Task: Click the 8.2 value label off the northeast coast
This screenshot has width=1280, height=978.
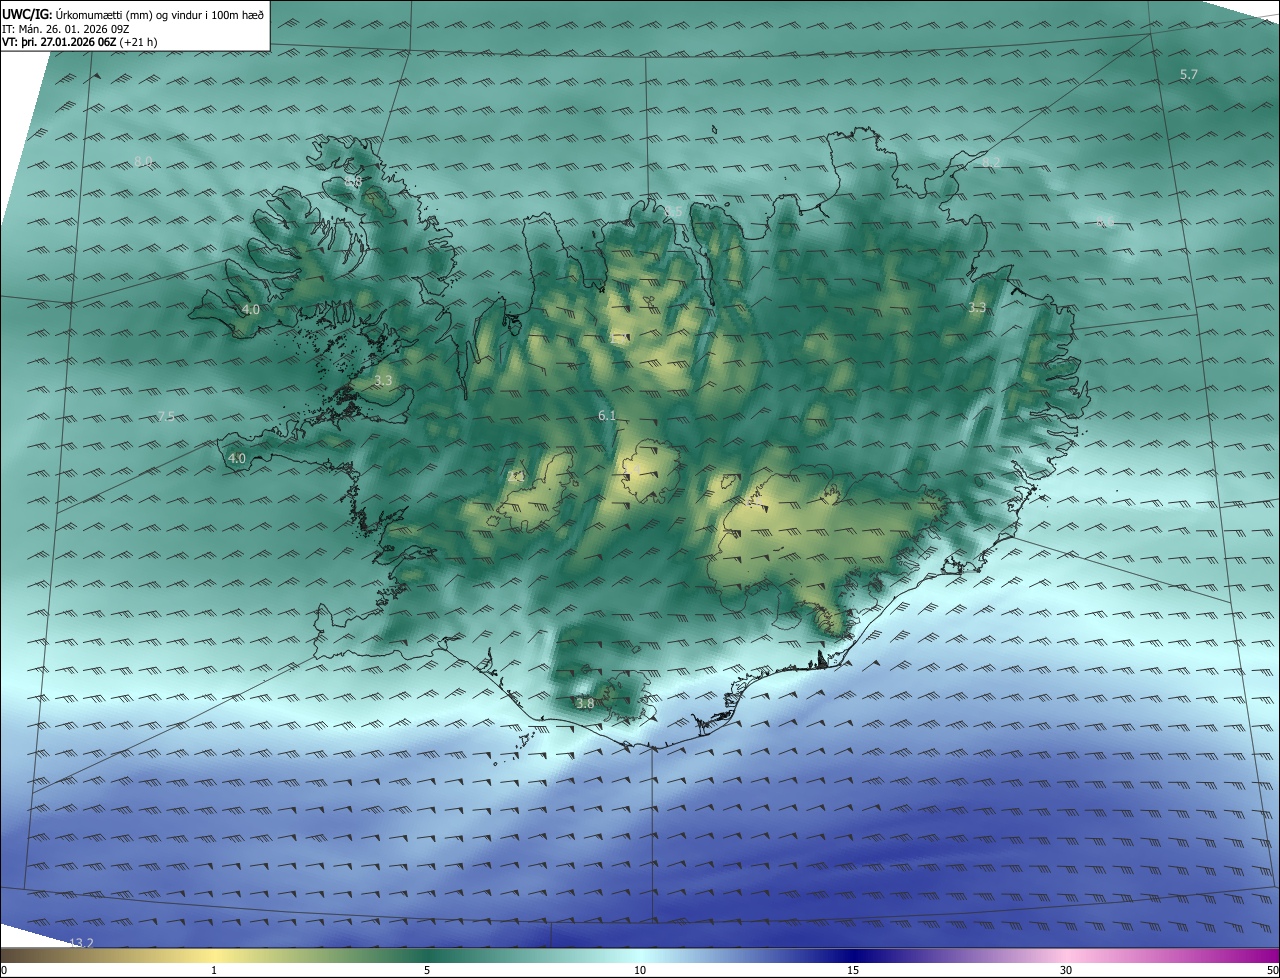Action: click(x=991, y=162)
